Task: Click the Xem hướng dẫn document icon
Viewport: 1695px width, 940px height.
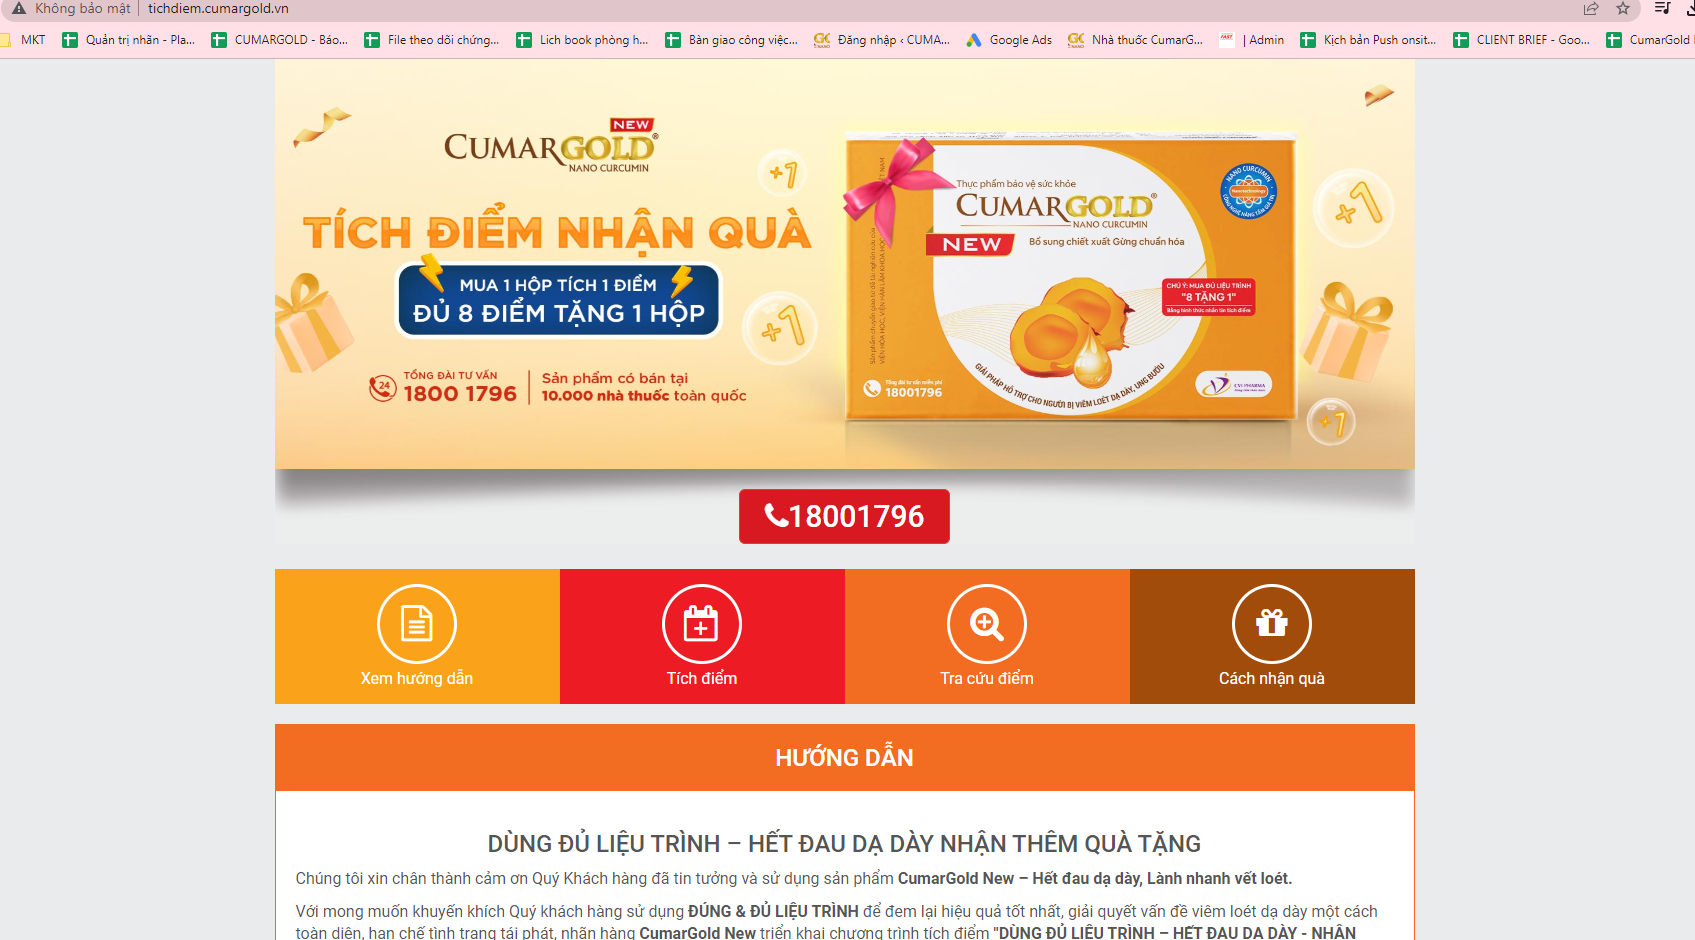Action: click(x=417, y=624)
